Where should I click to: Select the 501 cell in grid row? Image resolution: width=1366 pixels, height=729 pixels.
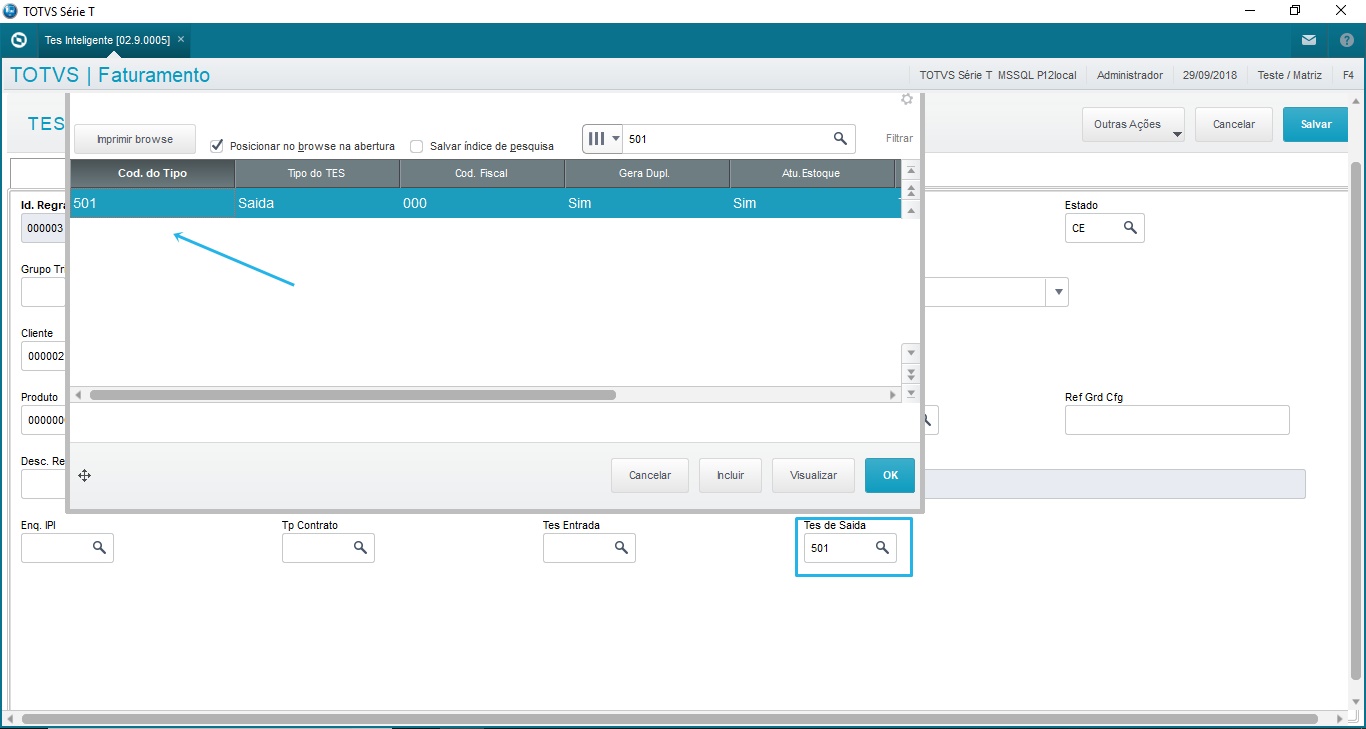click(152, 203)
